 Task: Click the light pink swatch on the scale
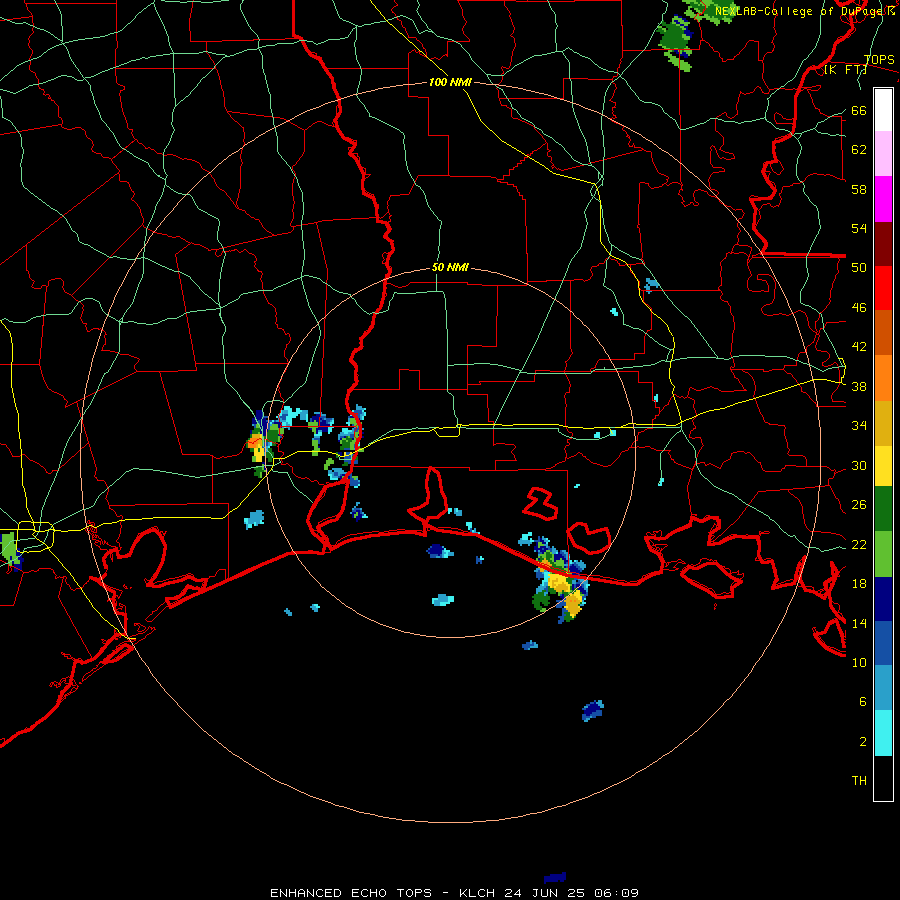click(x=883, y=154)
